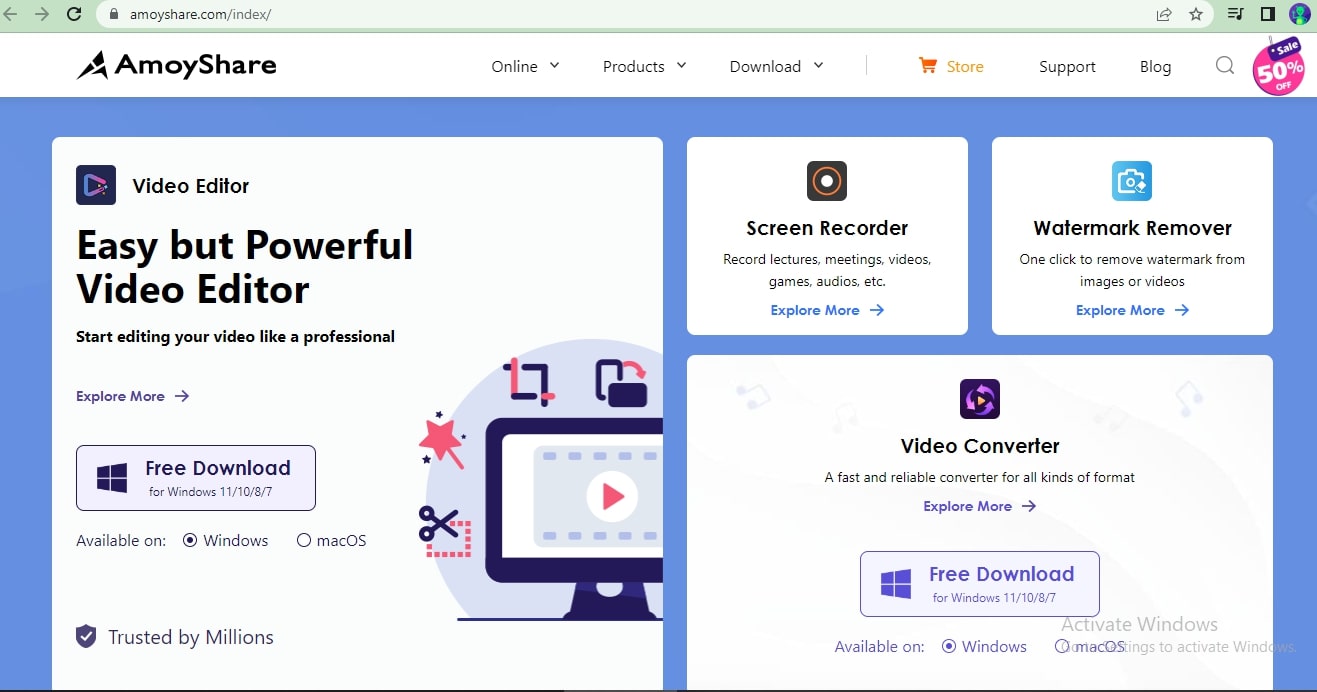The width and height of the screenshot is (1317, 692).
Task: Expand the Online menu dropdown
Action: point(525,66)
